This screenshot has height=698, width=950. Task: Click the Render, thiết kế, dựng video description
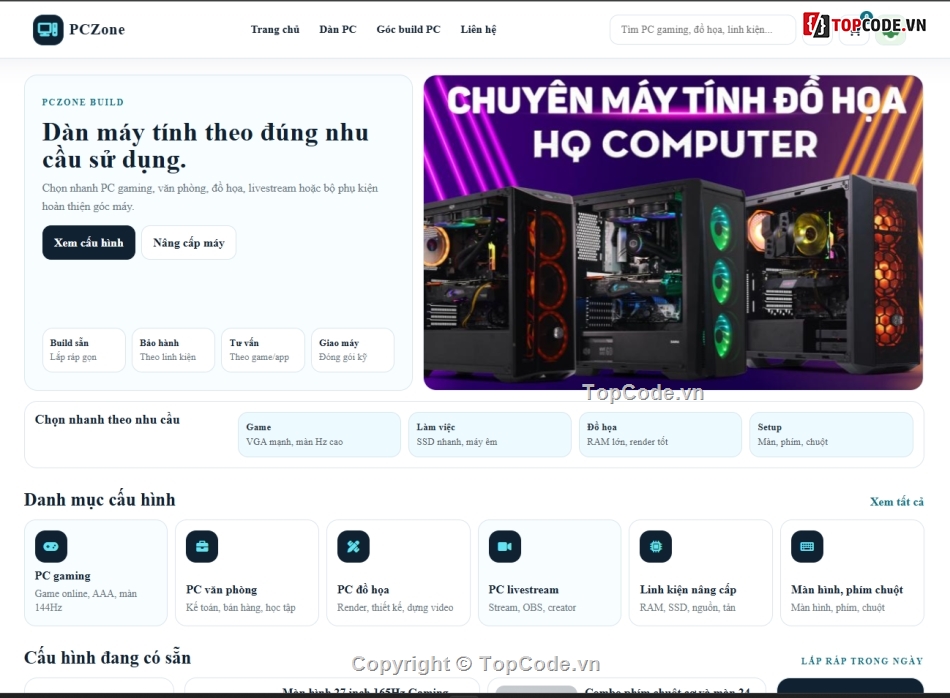[395, 607]
